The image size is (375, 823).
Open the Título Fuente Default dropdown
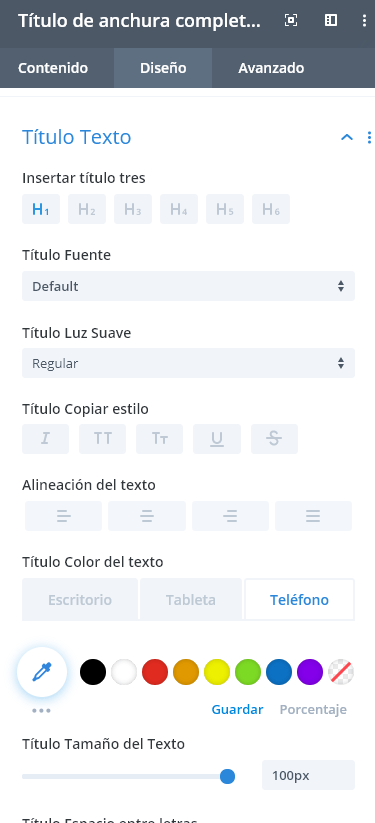tap(189, 286)
